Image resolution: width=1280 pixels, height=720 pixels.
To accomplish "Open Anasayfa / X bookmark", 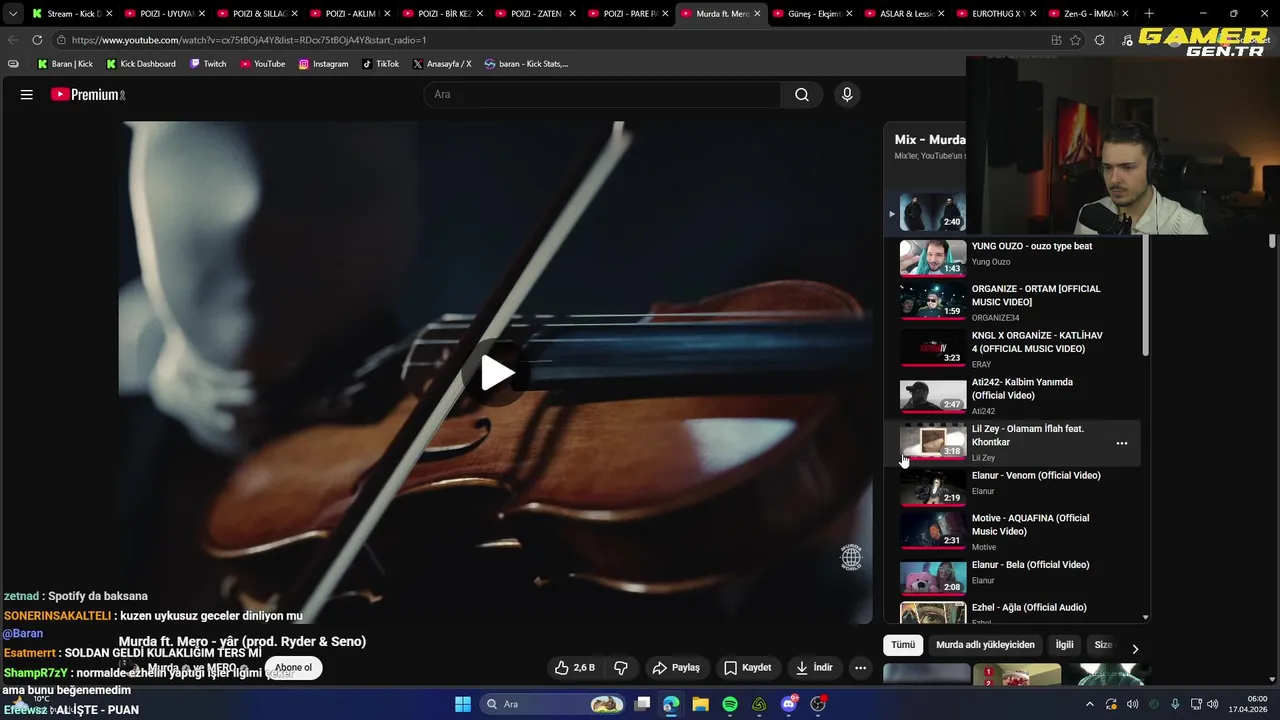I will click(441, 64).
